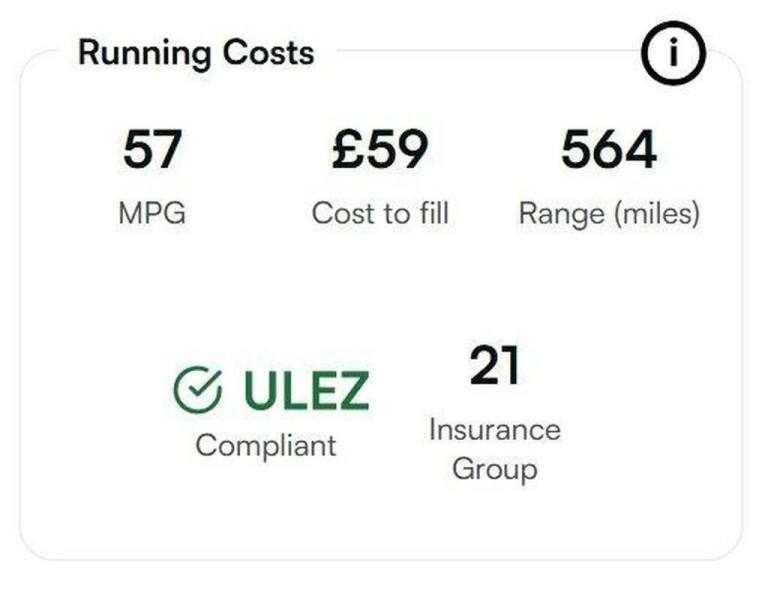This screenshot has height=590, width=768.
Task: Click the word "Group" below Insurance
Action: click(494, 469)
